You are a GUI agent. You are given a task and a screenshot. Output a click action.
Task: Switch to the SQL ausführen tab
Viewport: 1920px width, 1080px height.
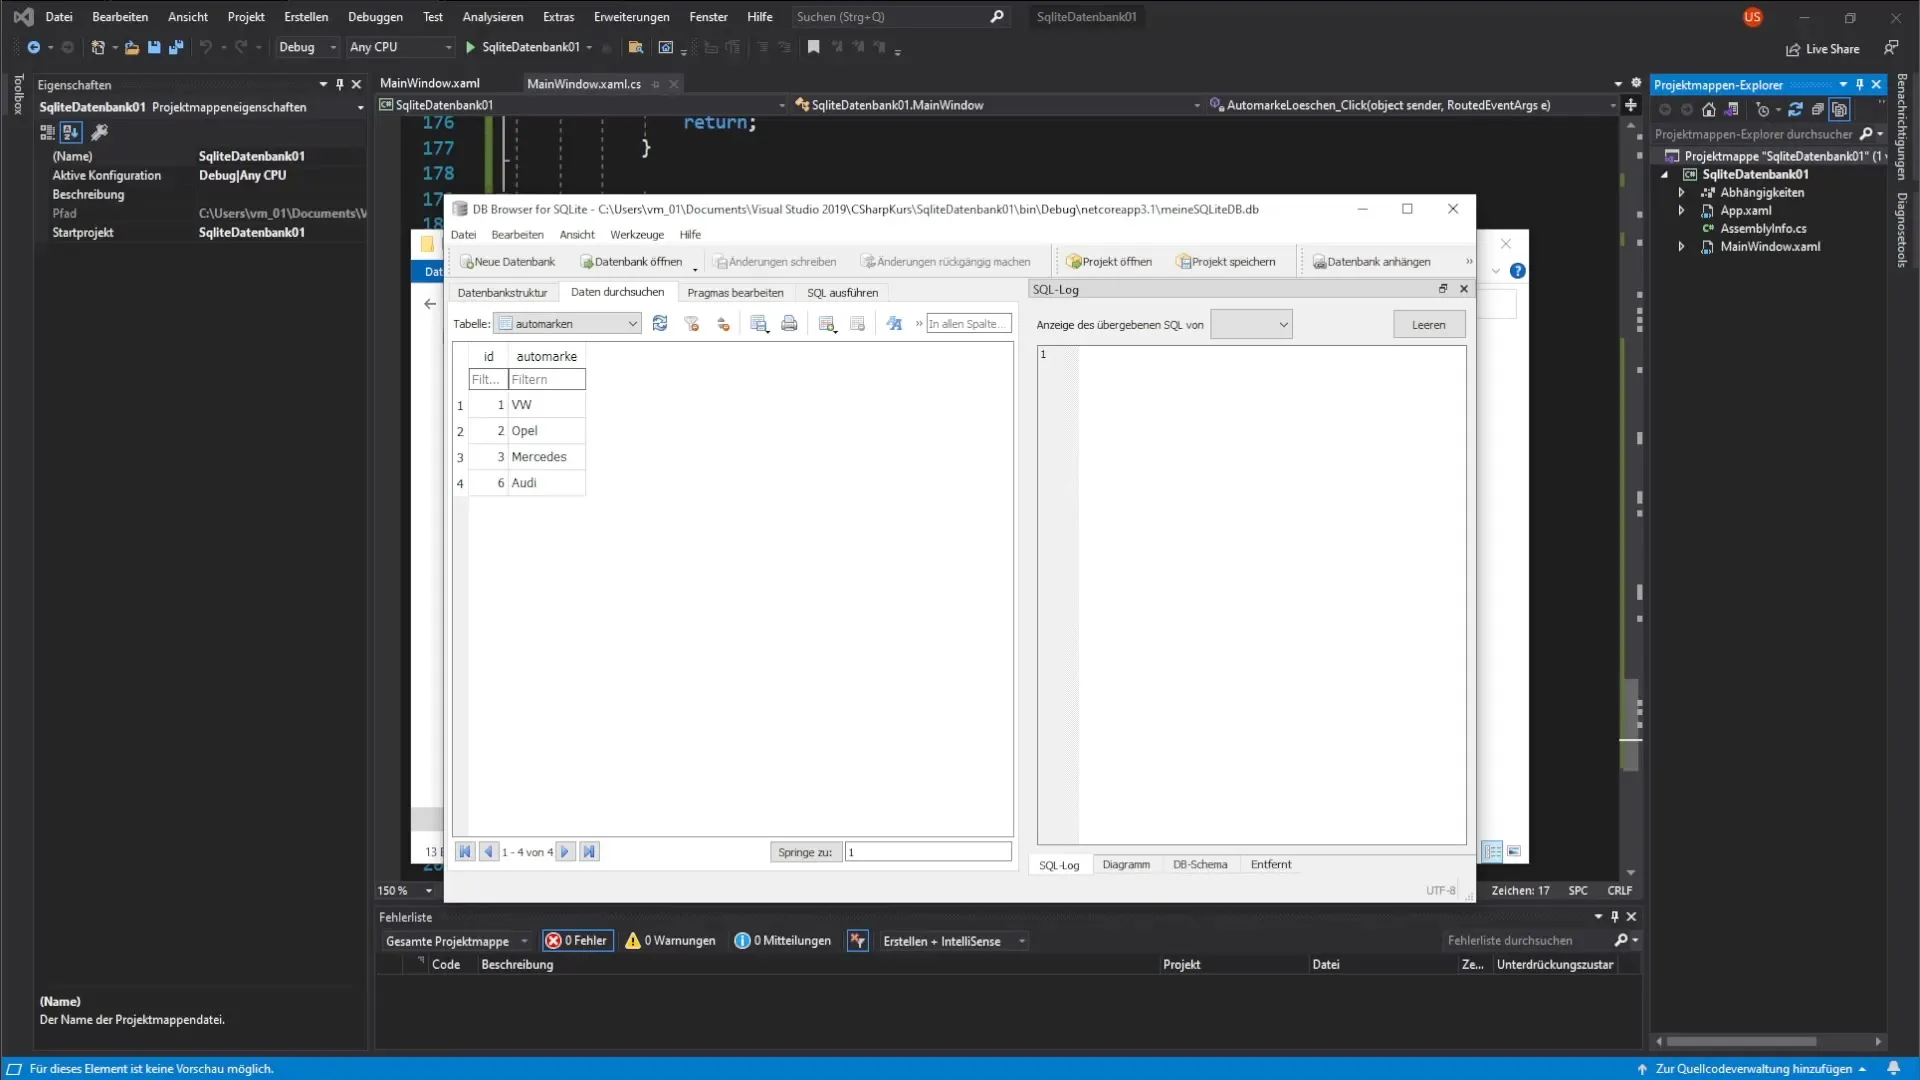tap(842, 292)
